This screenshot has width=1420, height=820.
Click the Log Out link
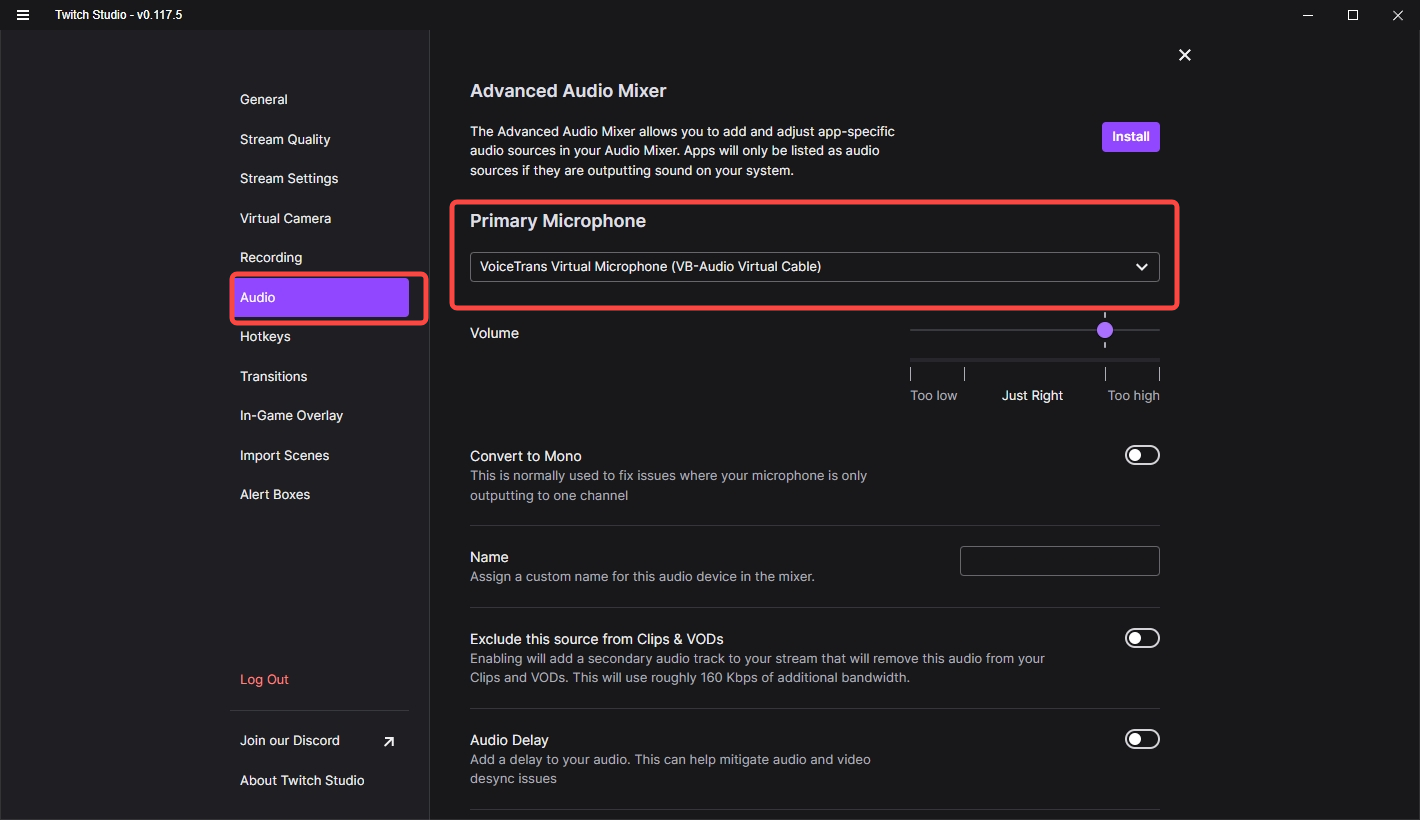tap(264, 680)
